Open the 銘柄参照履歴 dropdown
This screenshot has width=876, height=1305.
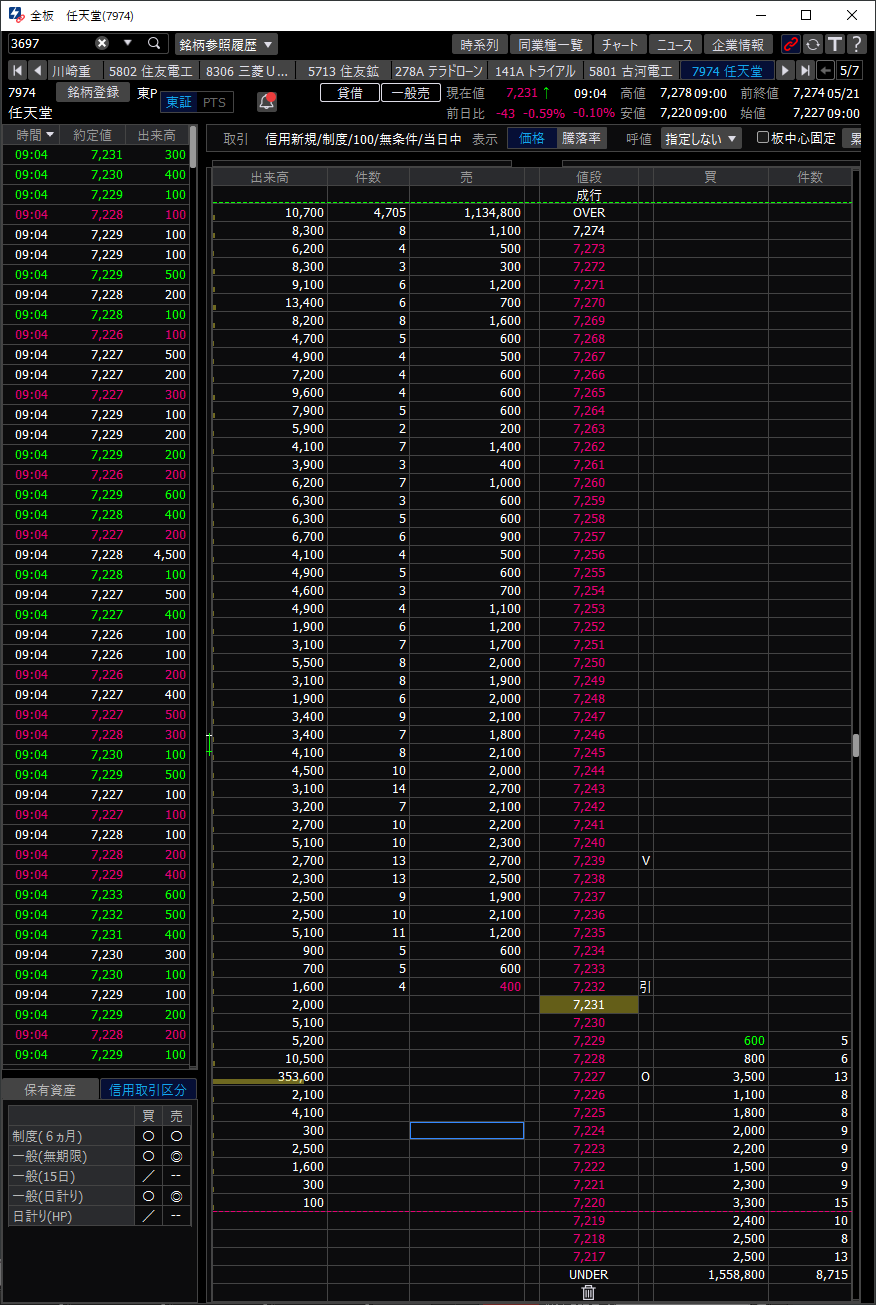[x=226, y=44]
